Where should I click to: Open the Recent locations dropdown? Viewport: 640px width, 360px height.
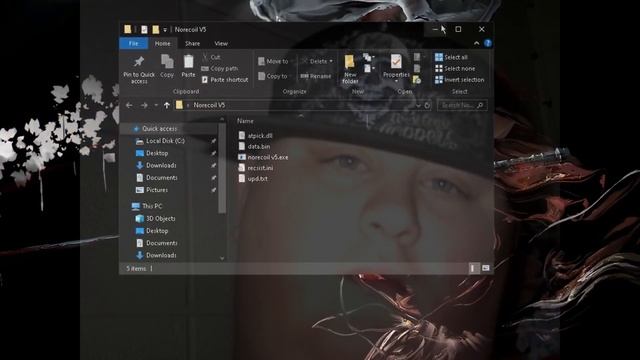pyautogui.click(x=156, y=105)
